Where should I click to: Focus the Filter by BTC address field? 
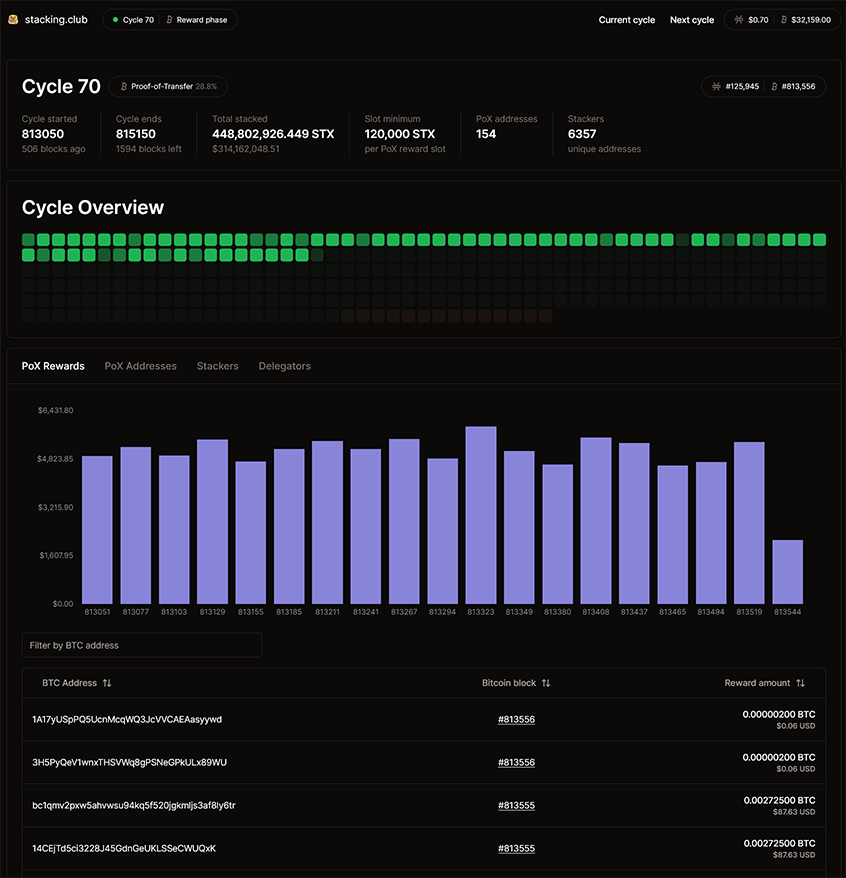pos(142,646)
